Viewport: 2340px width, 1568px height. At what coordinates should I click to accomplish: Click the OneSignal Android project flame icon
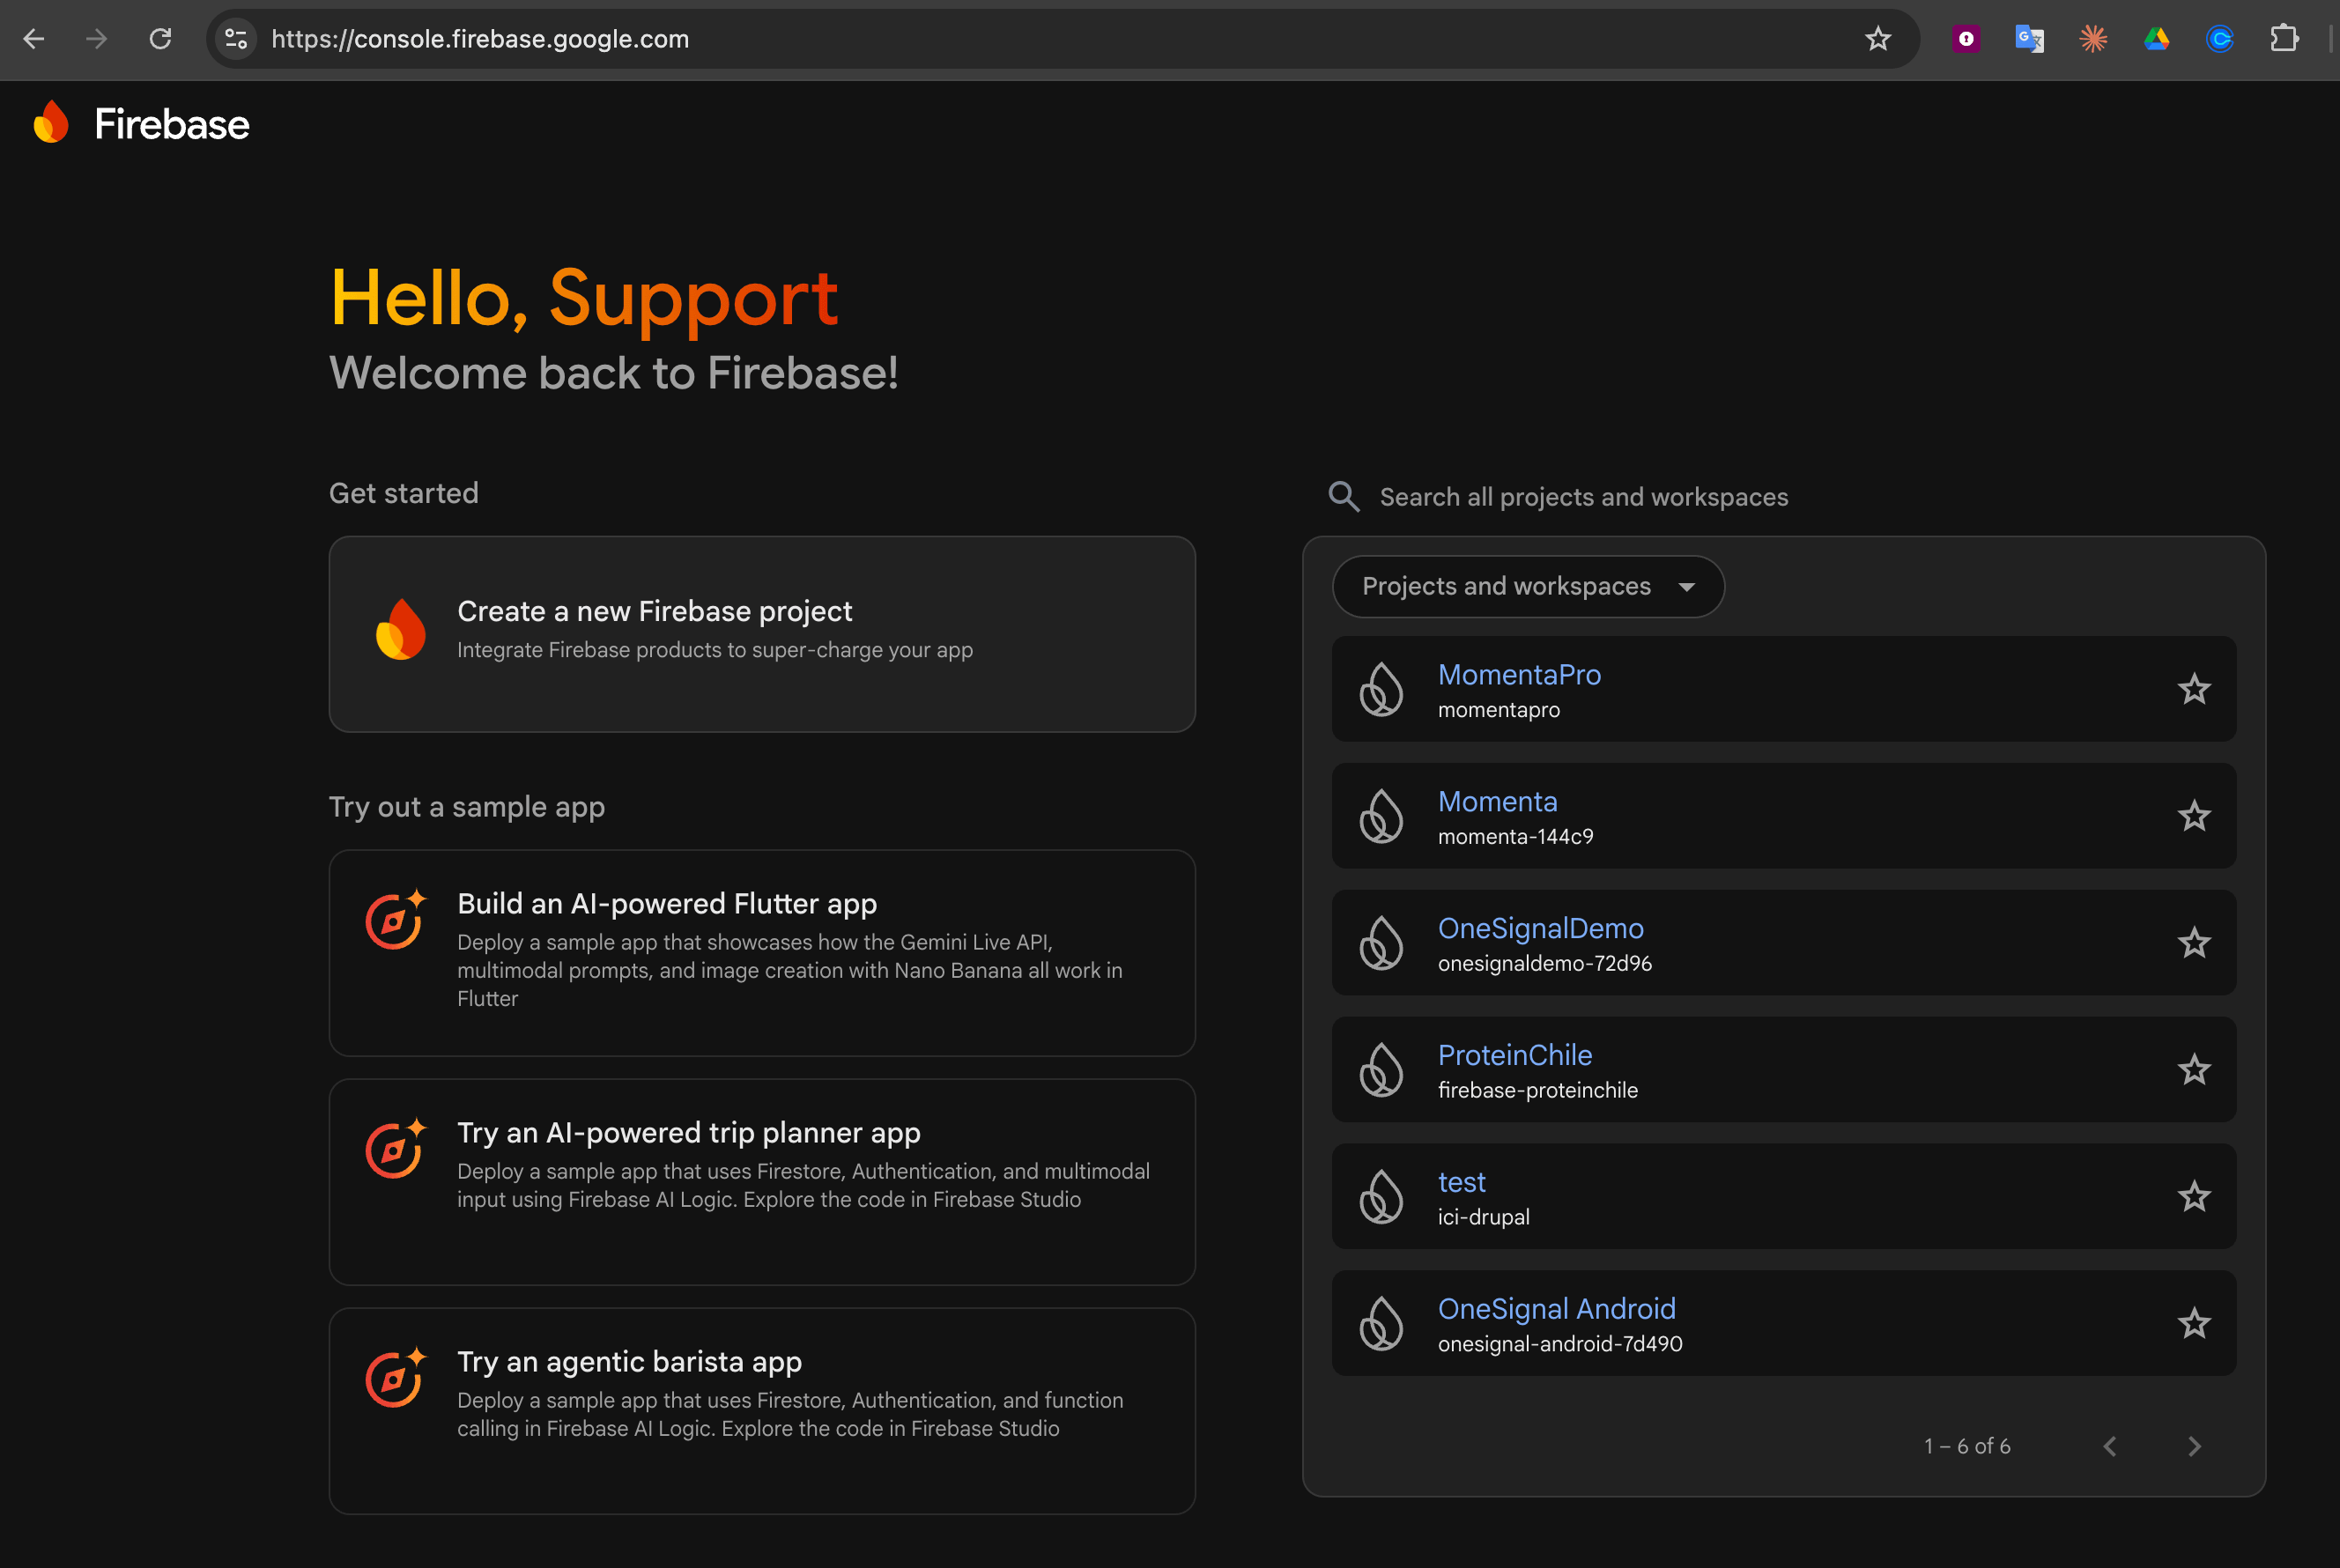[1382, 1324]
